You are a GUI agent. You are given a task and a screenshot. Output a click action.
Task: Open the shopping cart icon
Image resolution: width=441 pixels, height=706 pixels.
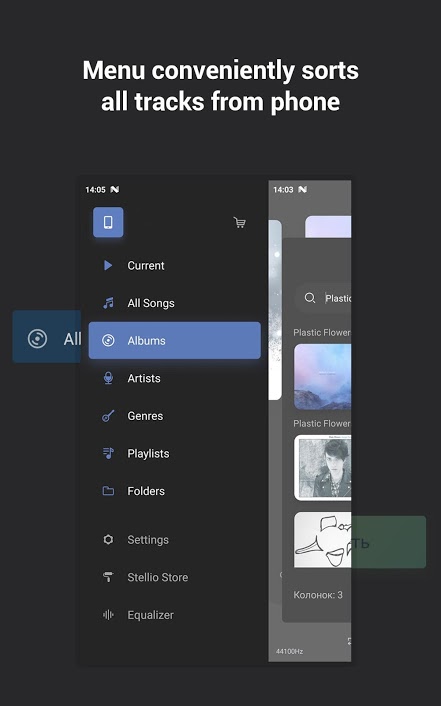tap(240, 222)
